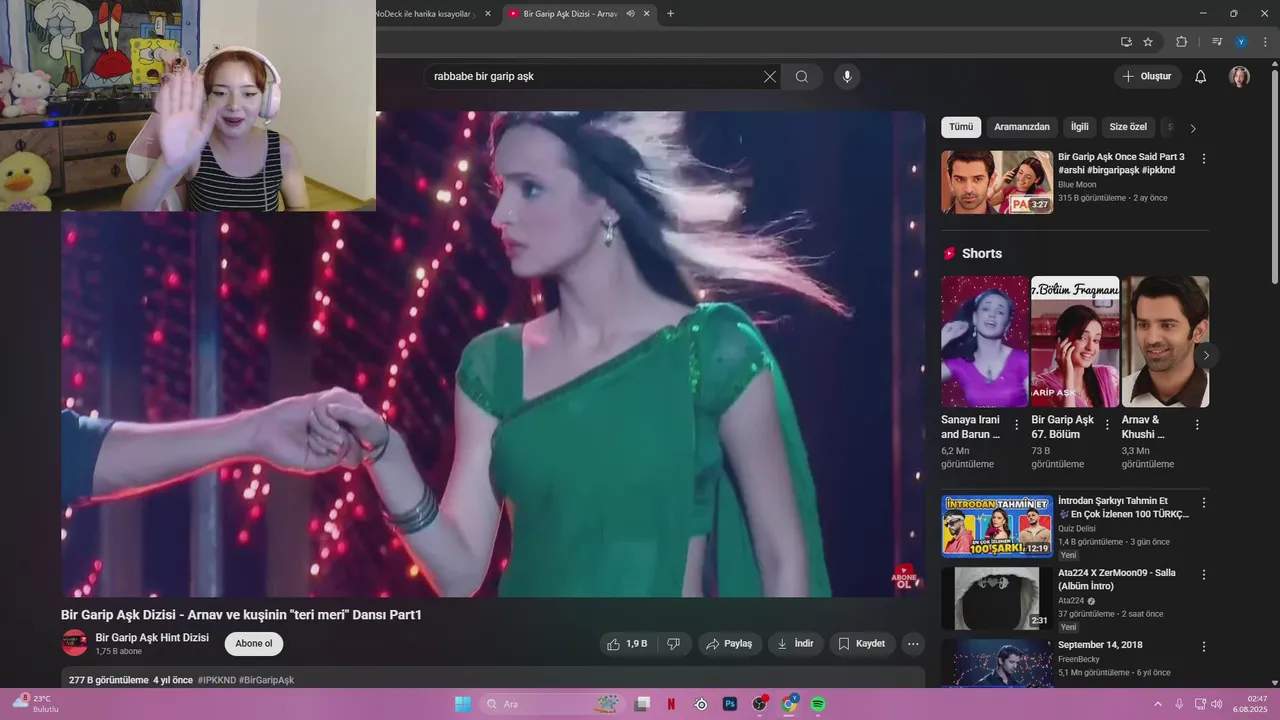Open options for Sanaya Irani short

click(x=1017, y=425)
